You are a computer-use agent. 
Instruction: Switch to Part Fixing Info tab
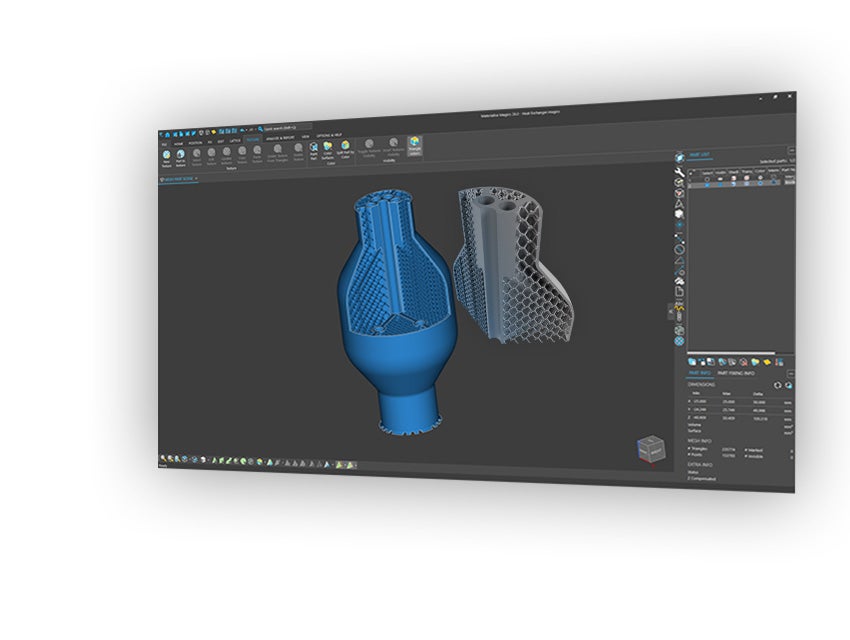coord(737,373)
